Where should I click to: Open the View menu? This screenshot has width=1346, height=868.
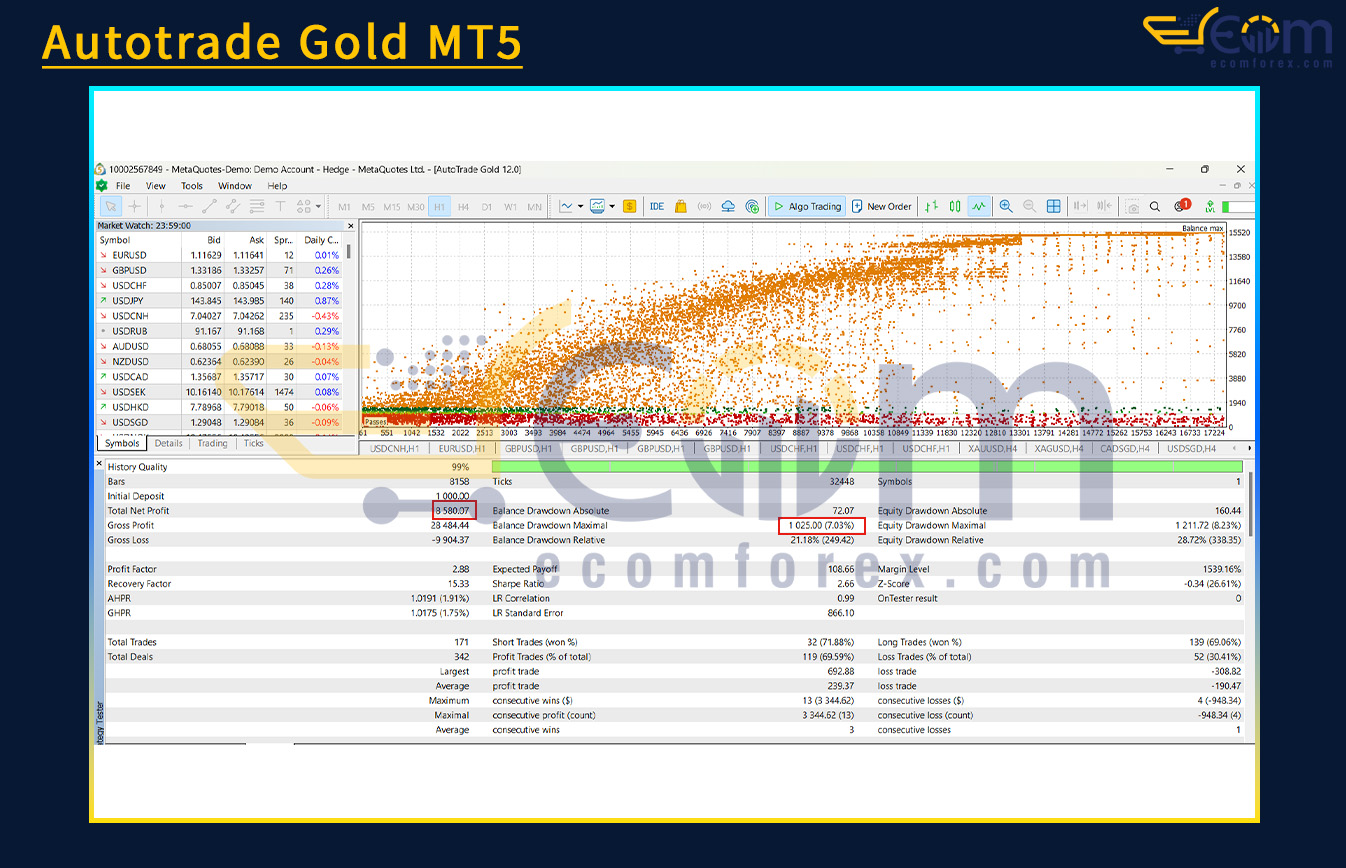pyautogui.click(x=155, y=186)
